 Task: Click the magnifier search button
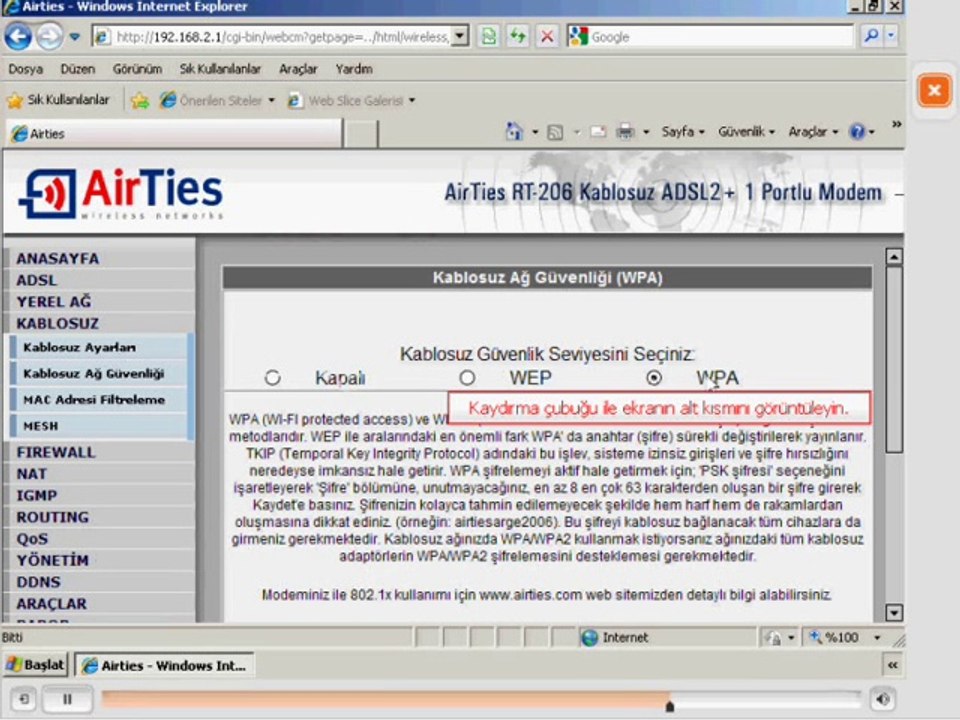tap(871, 36)
